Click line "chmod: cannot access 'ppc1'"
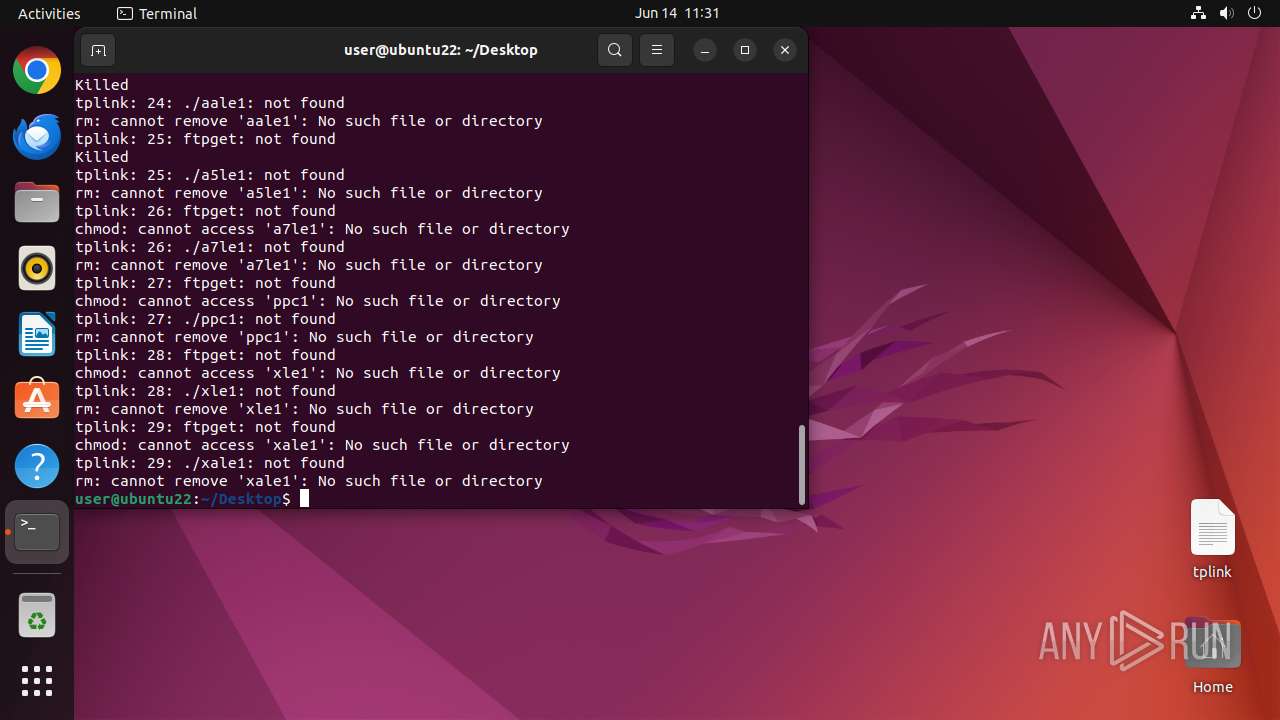Viewport: 1280px width, 720px height. tap(318, 301)
